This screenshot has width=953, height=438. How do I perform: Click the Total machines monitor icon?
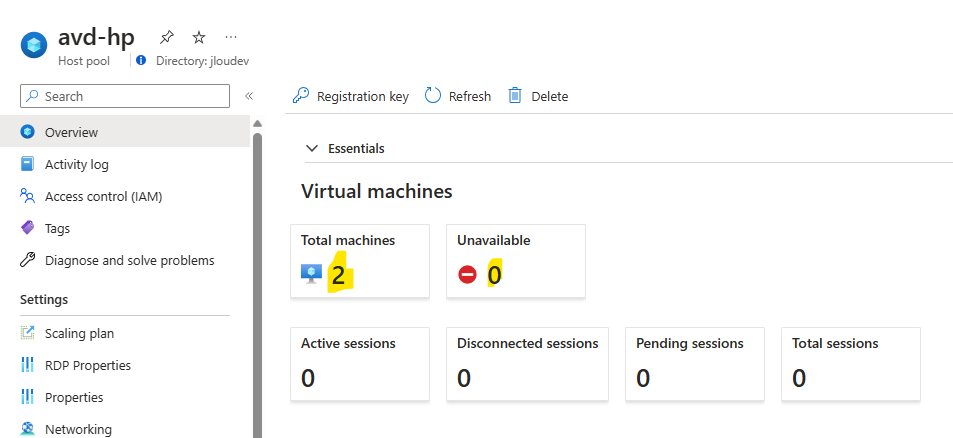(312, 275)
